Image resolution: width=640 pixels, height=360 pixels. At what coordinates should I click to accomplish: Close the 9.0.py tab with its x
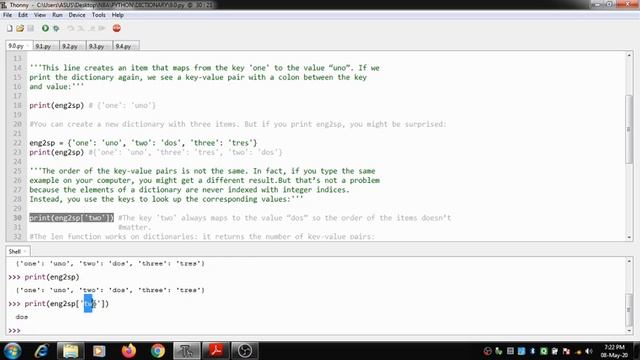(28, 46)
